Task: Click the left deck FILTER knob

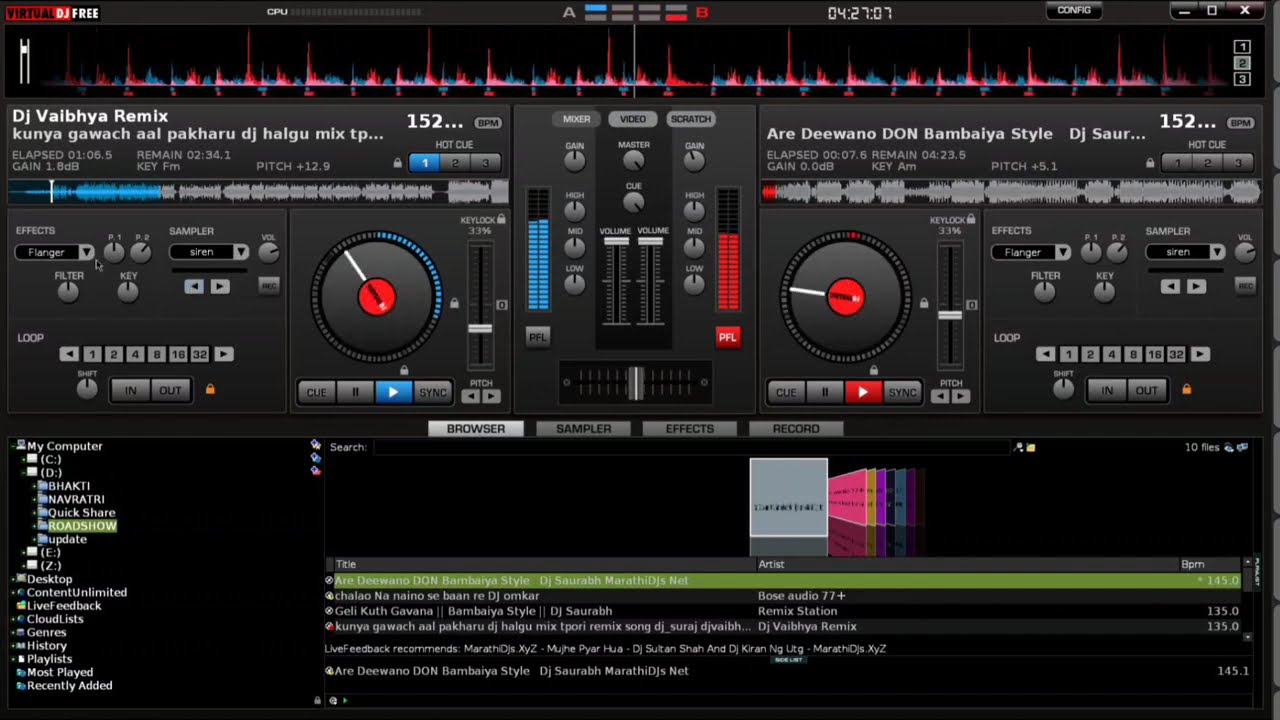Action: [x=68, y=292]
